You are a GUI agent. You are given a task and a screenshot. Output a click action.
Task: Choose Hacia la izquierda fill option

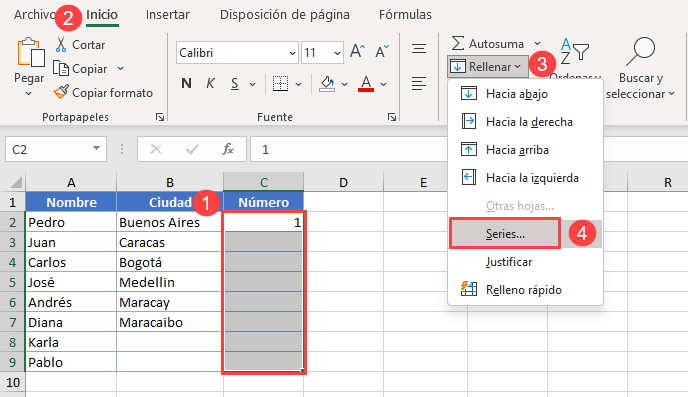pyautogui.click(x=525, y=178)
